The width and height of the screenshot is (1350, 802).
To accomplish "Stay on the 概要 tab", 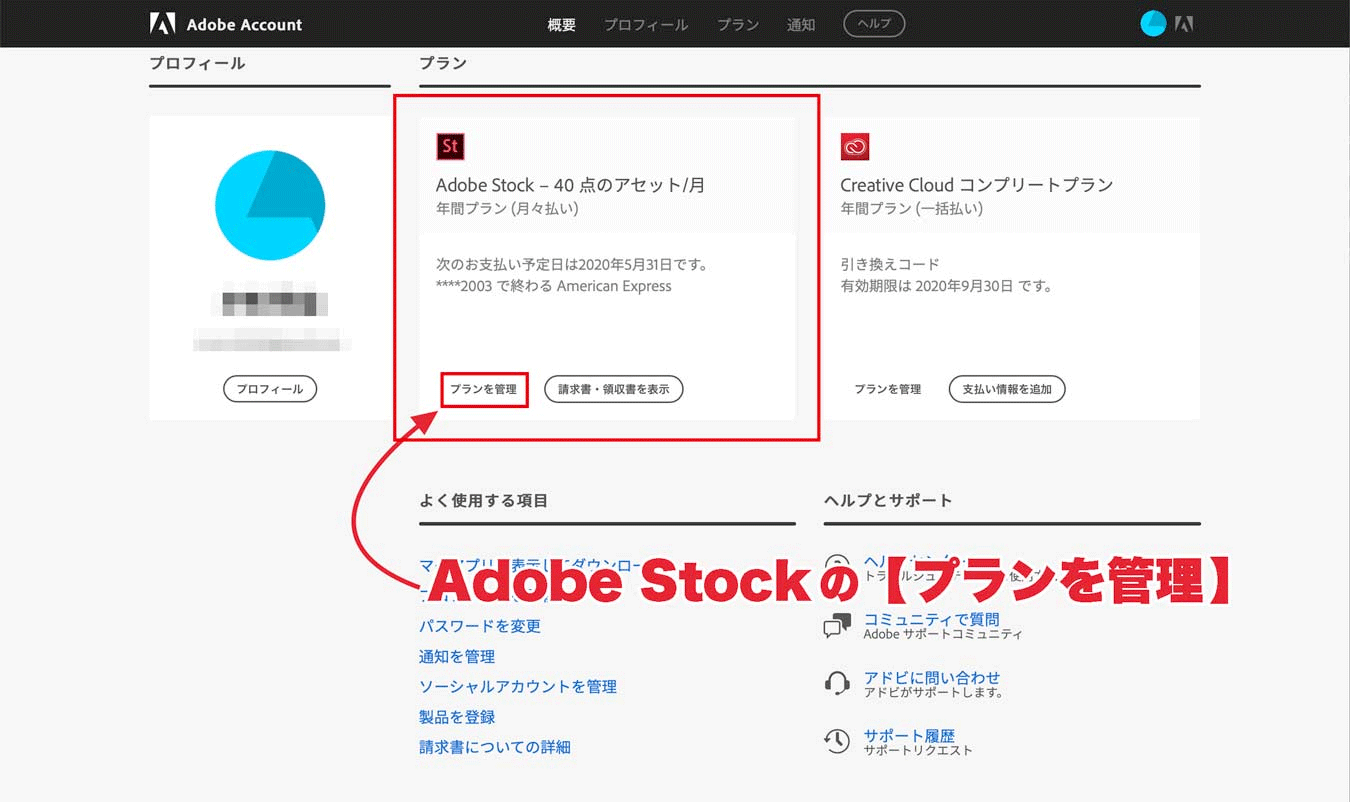I will pos(561,24).
